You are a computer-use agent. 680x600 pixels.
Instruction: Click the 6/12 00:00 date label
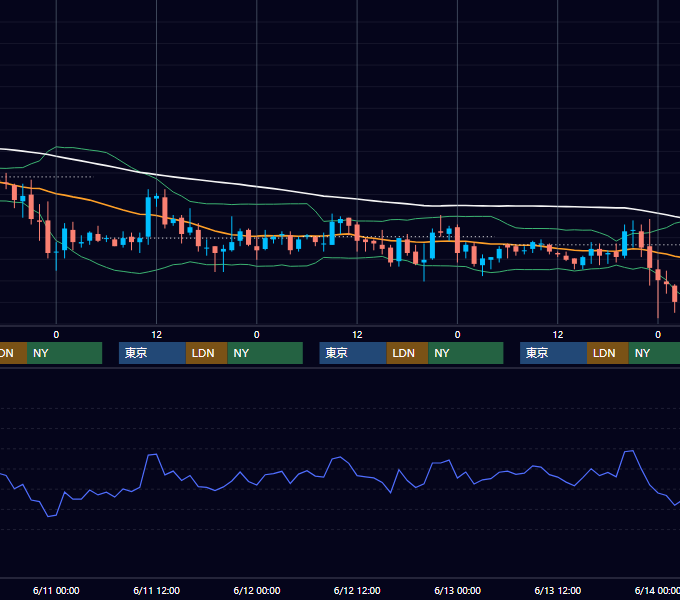[257, 590]
